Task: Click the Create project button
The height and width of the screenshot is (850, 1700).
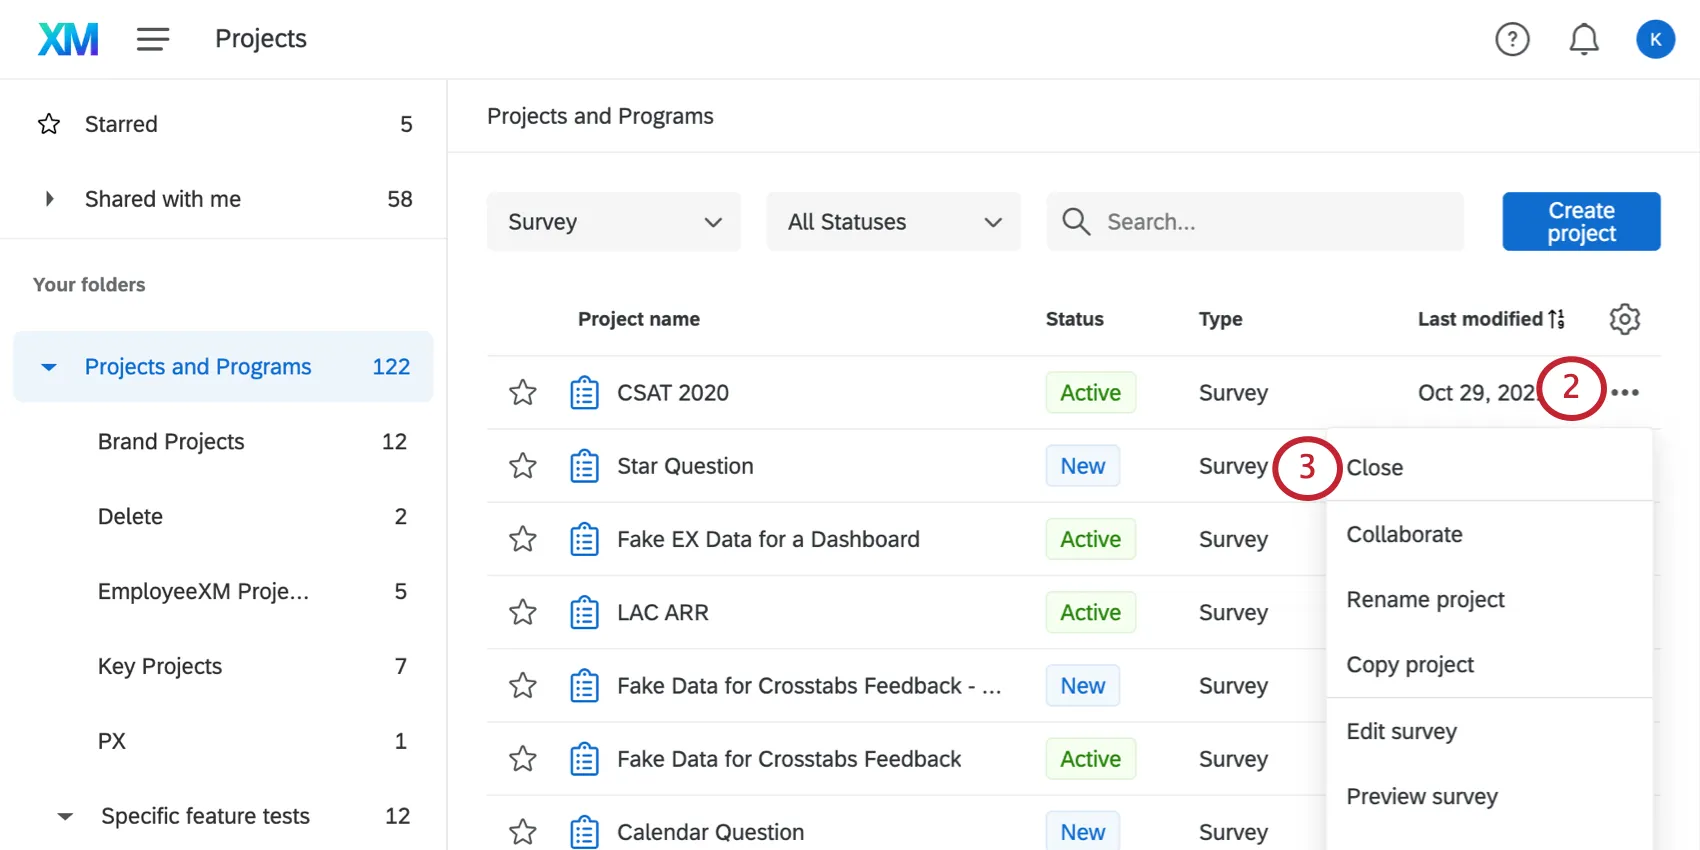Action: pos(1581,222)
